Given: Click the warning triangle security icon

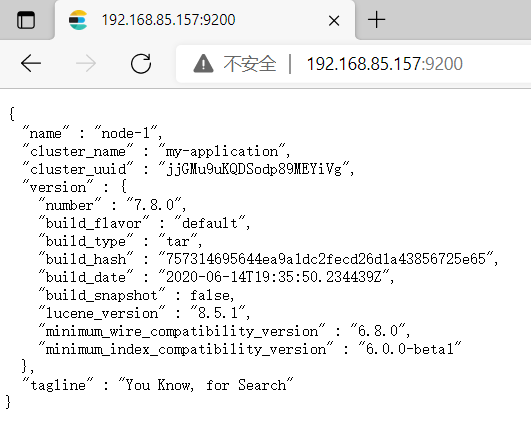Looking at the screenshot, I should [203, 63].
